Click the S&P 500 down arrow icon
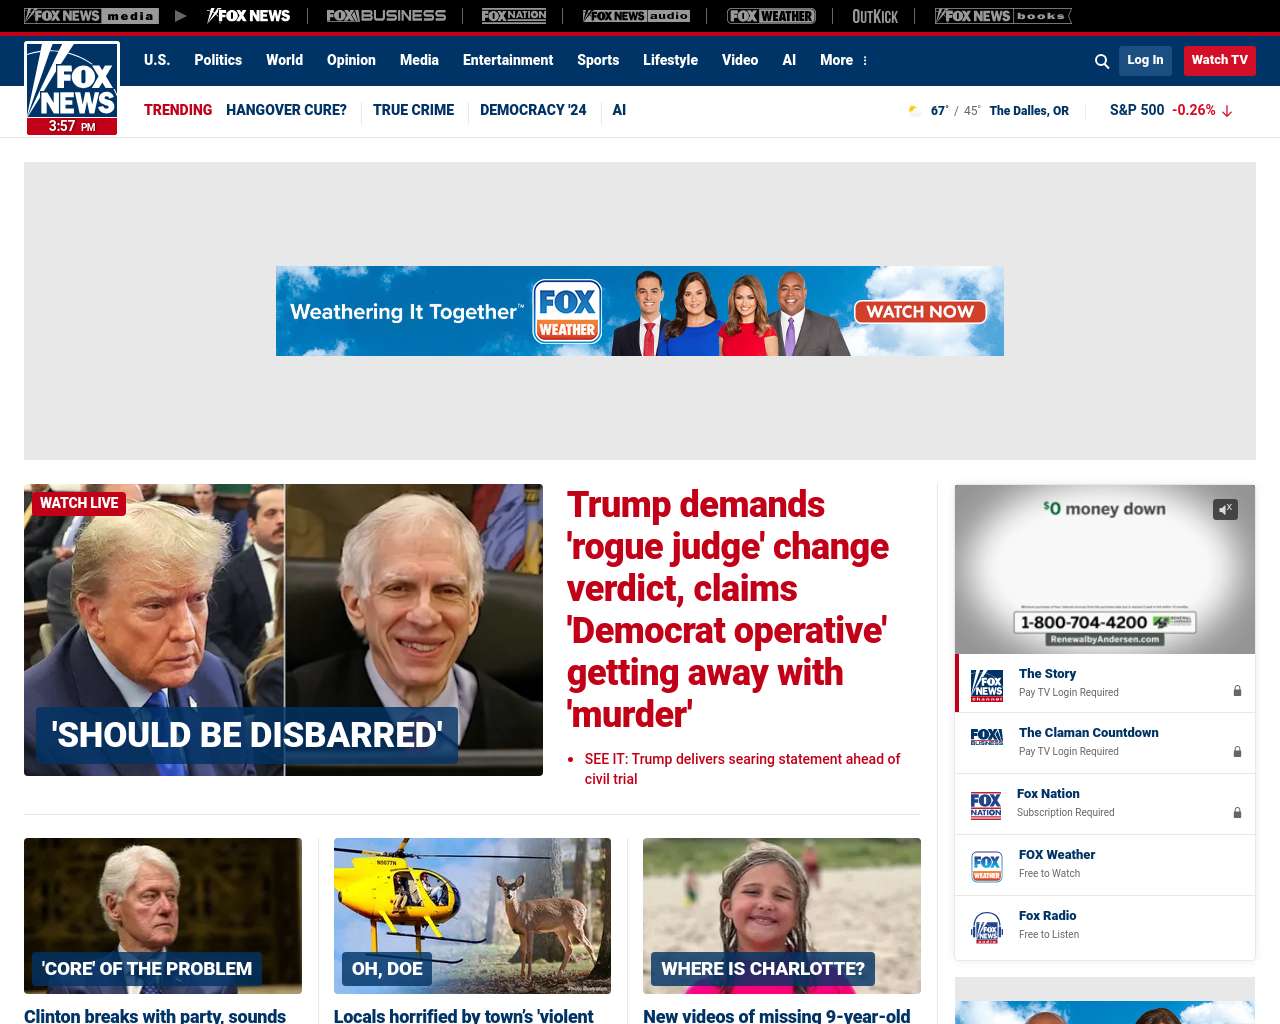 [x=1227, y=111]
